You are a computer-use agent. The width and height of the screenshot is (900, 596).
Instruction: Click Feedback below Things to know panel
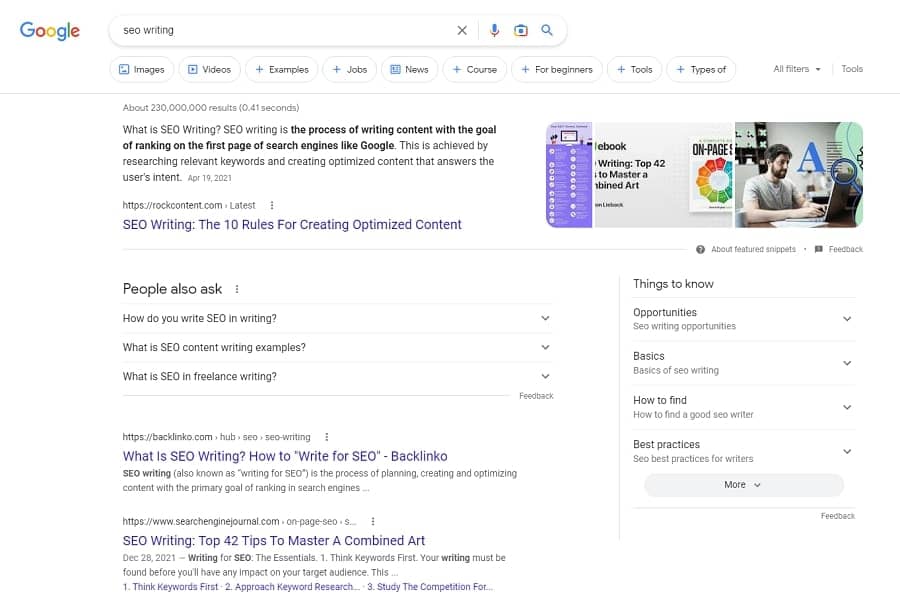coord(837,516)
